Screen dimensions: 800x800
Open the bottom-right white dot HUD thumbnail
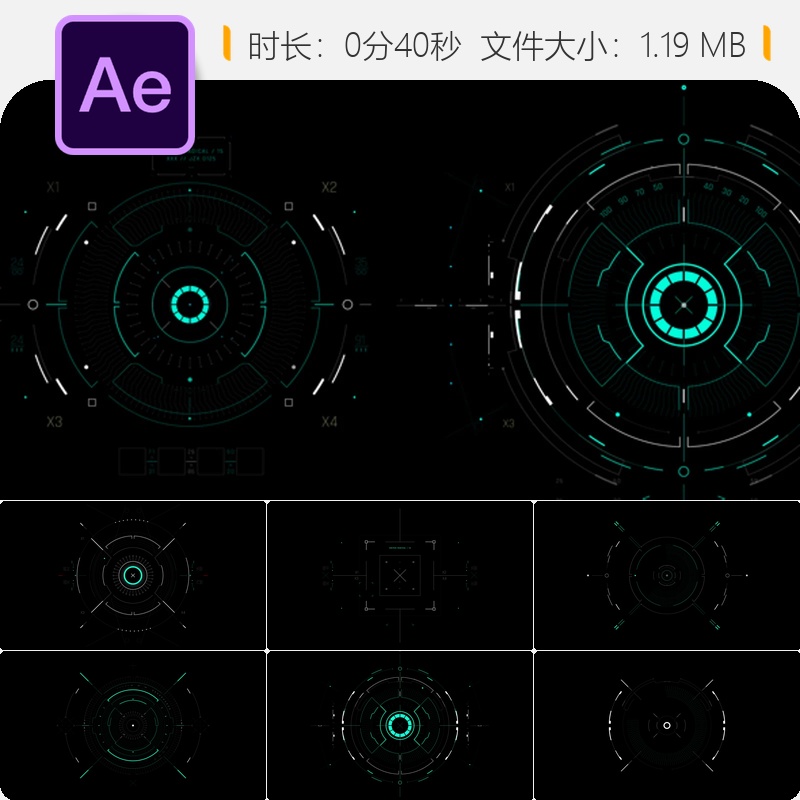667,725
